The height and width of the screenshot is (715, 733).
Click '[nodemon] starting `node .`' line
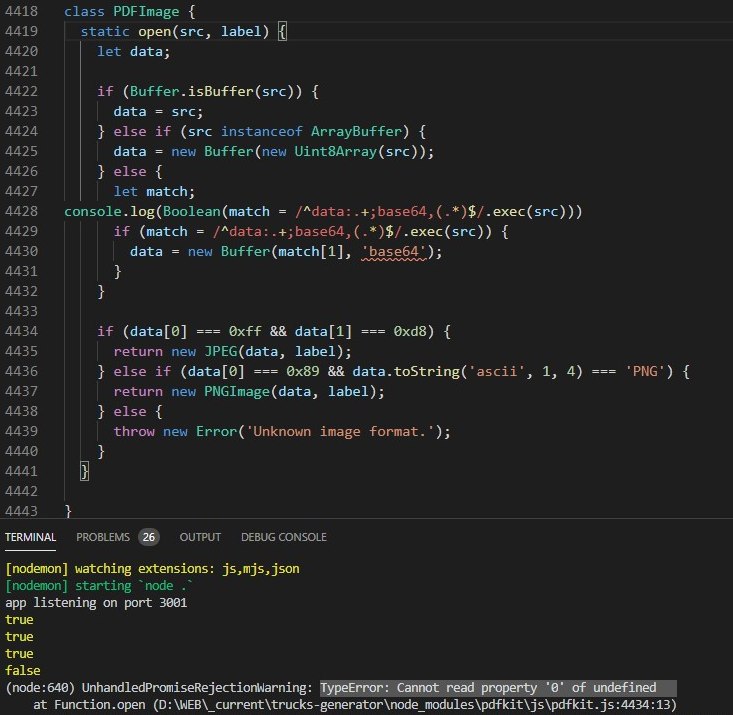tap(99, 585)
